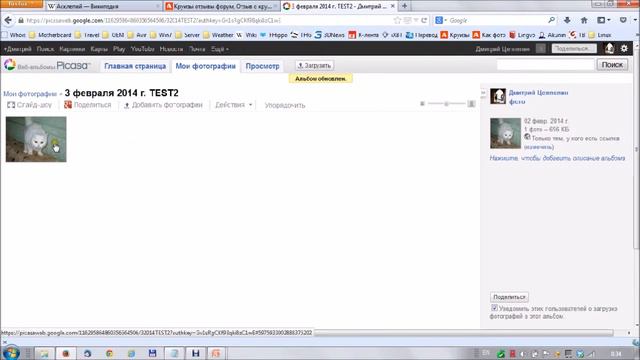Click the browser URL address bar
640x360 pixels.
(208, 20)
